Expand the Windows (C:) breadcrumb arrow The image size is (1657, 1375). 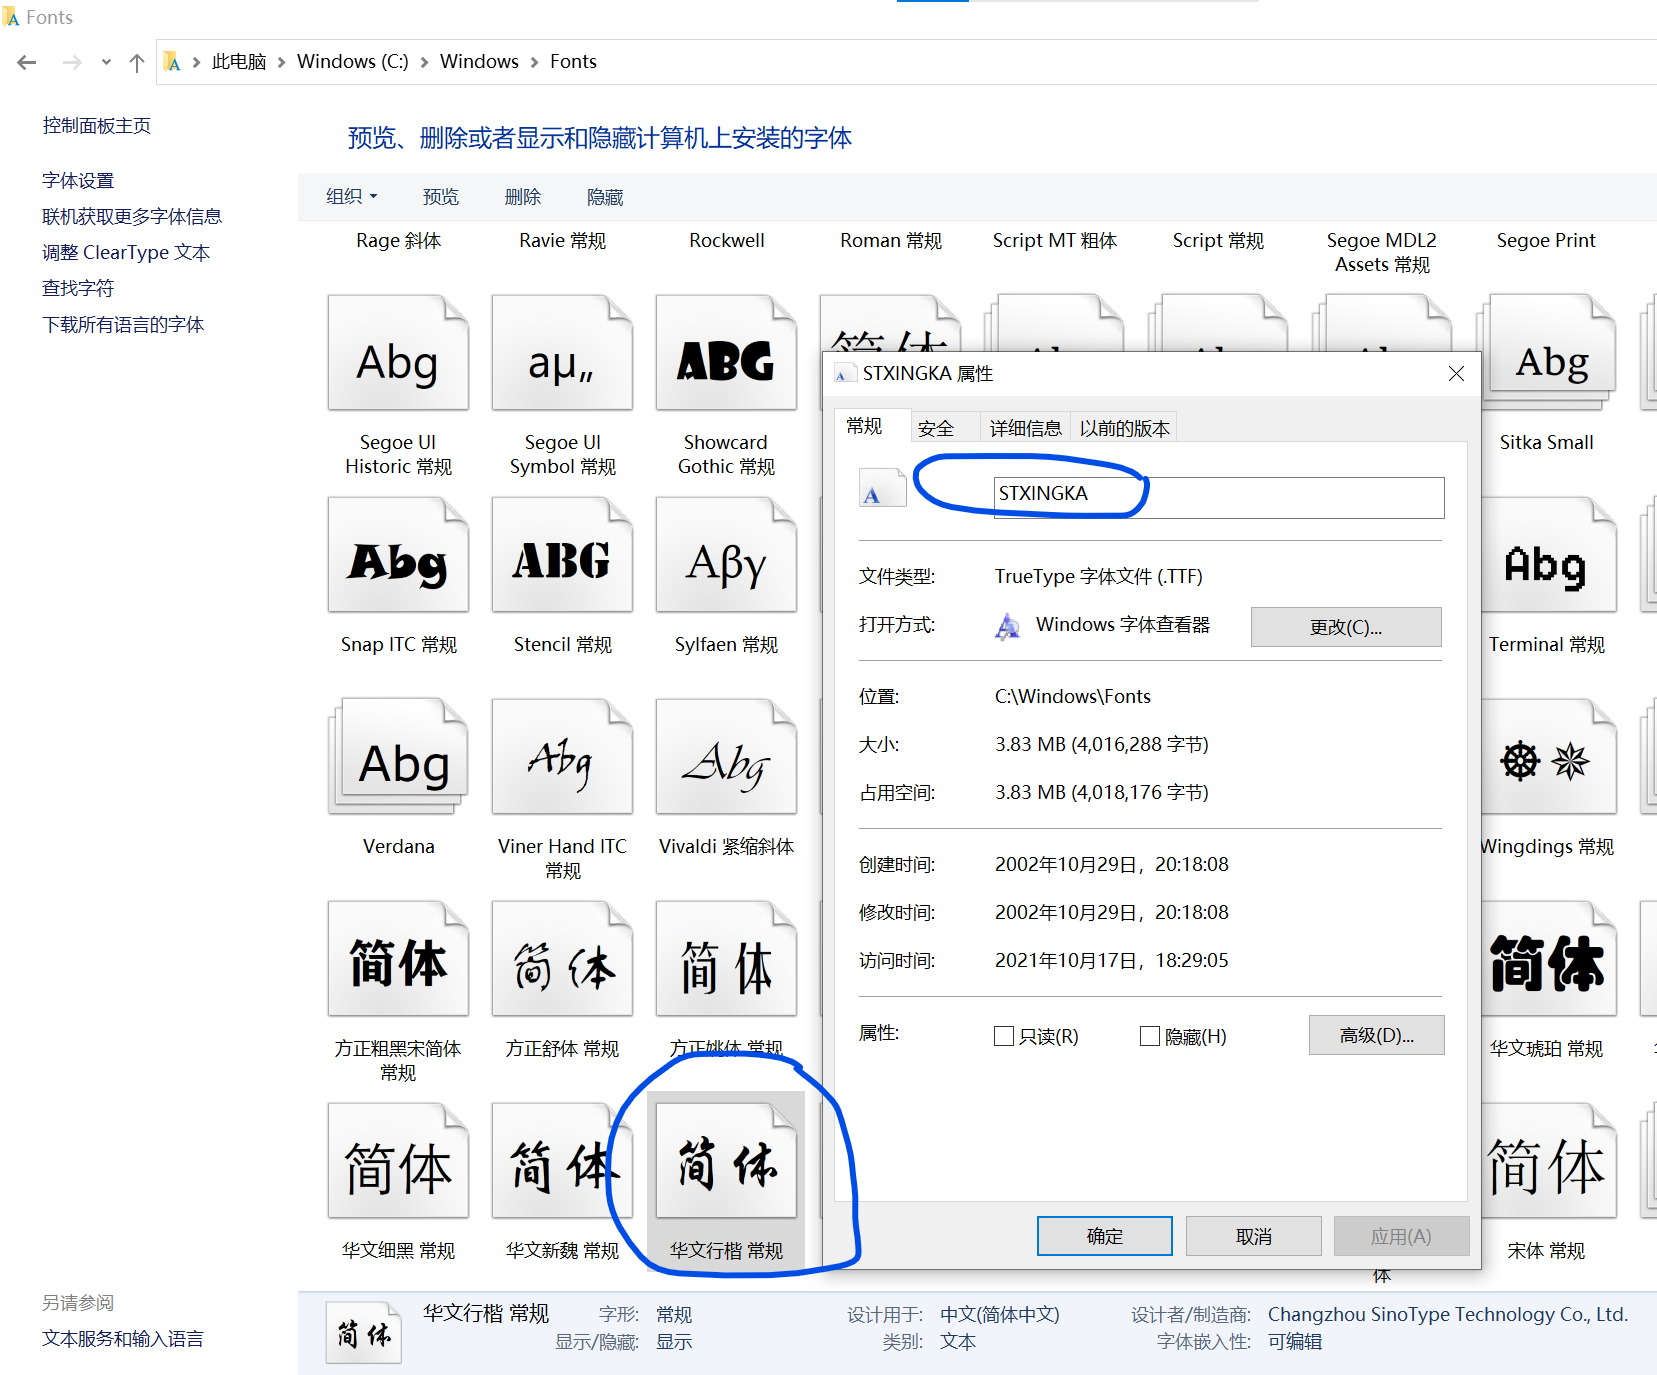(x=424, y=61)
